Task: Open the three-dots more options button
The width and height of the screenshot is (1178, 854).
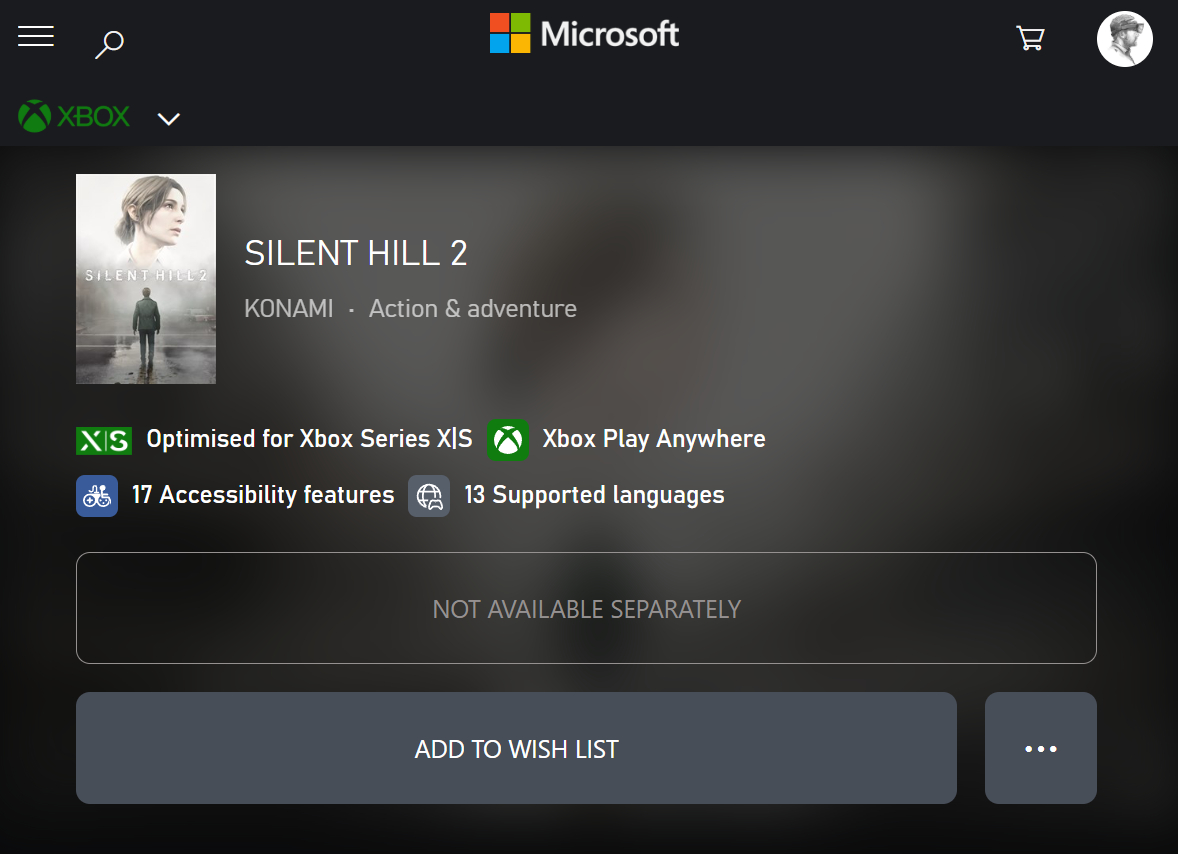Action: 1040,748
